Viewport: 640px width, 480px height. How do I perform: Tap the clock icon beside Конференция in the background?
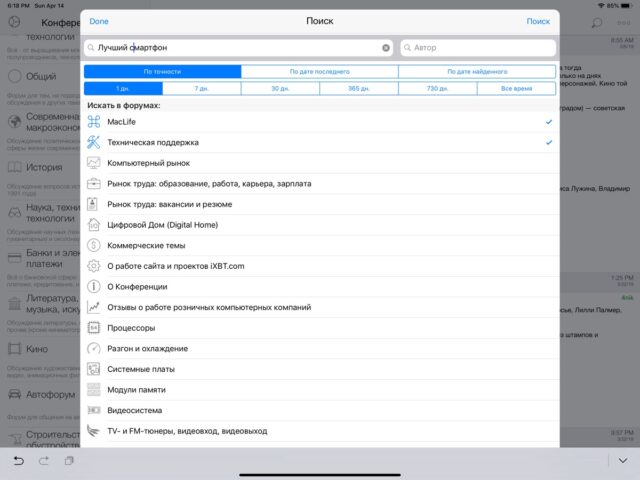pyautogui.click(x=14, y=22)
